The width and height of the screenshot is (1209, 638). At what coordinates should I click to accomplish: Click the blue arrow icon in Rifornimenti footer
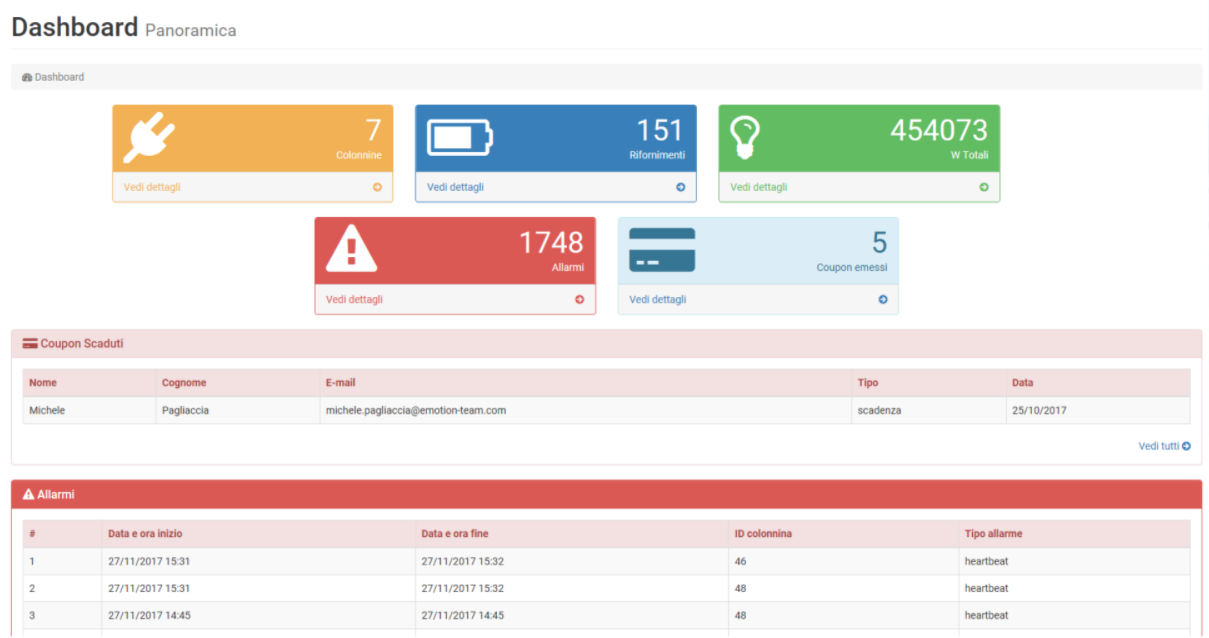pyautogui.click(x=680, y=187)
